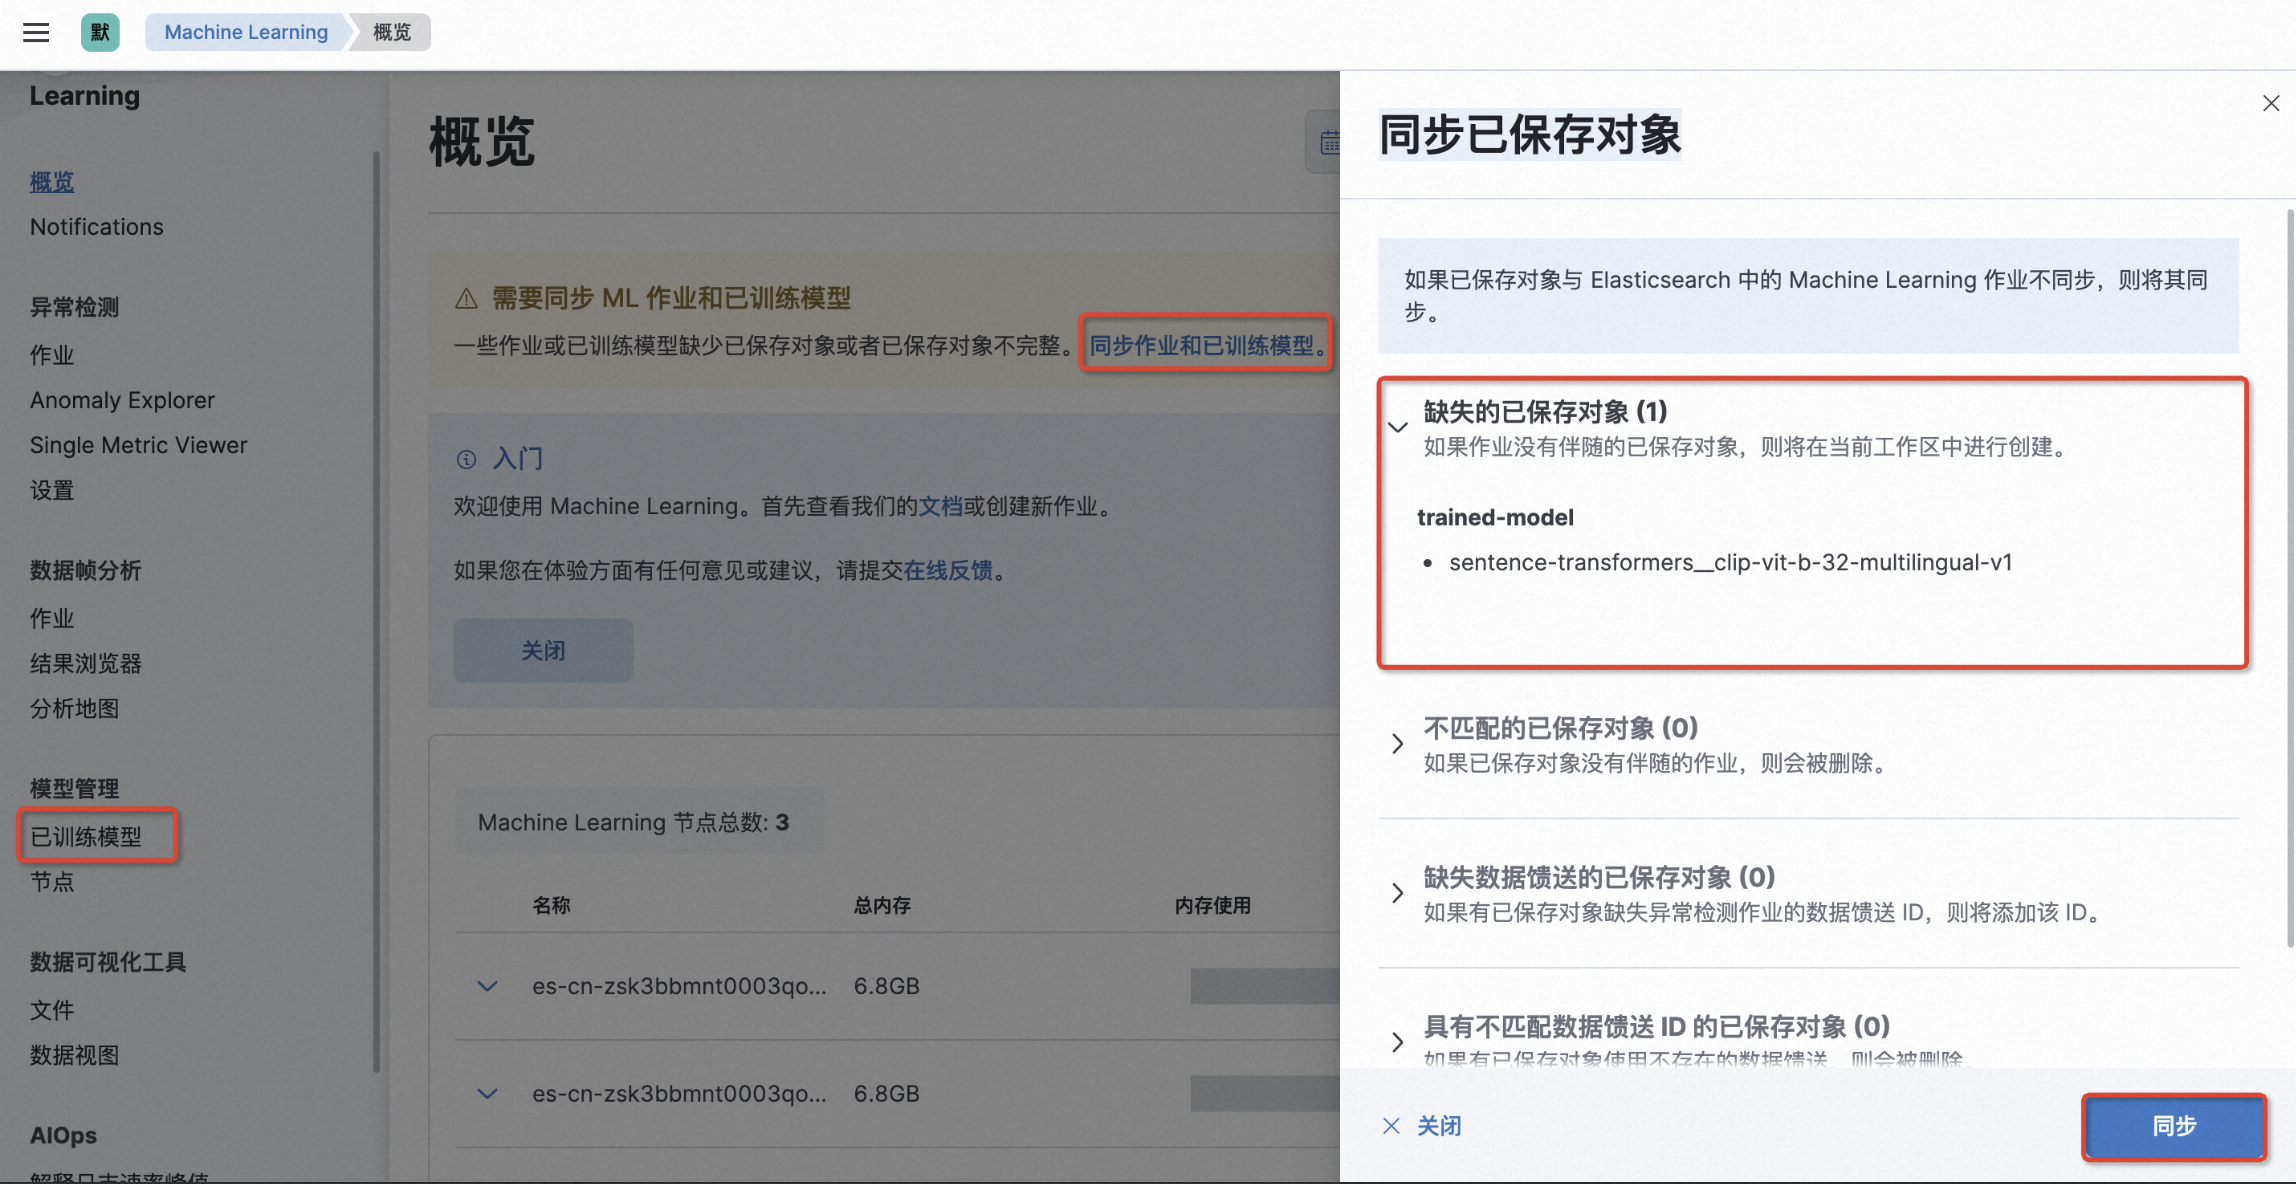Click the calendar icon beside 概览 heading
Screen dimensions: 2296x1184
(x=1329, y=143)
